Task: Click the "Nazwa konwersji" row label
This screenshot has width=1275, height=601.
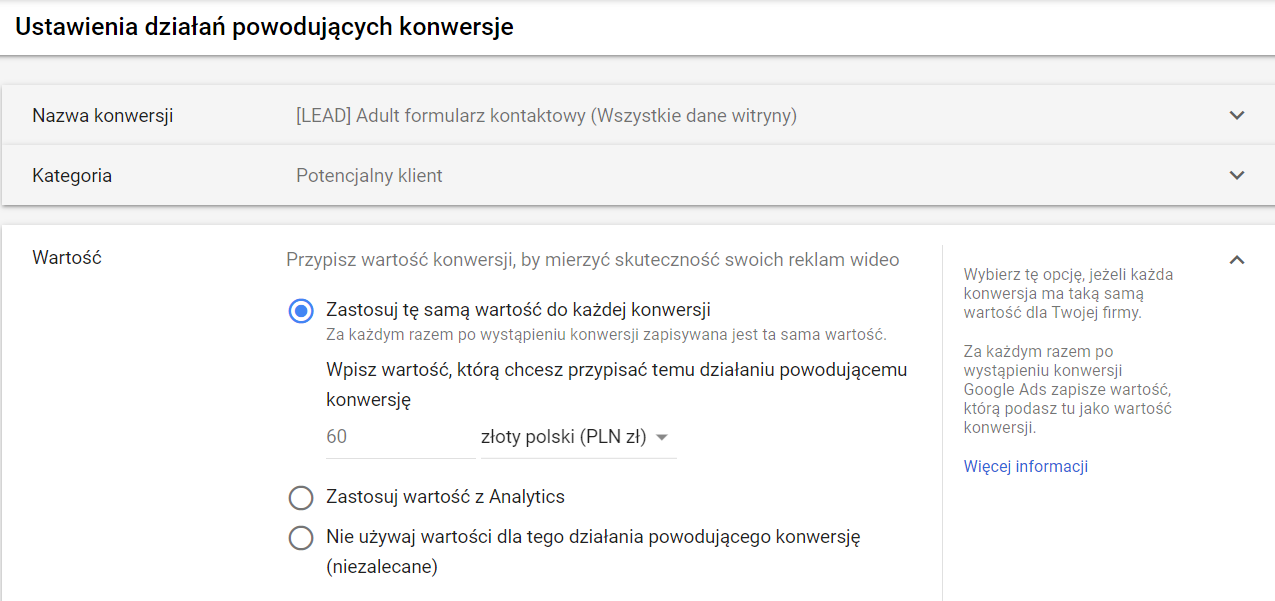Action: 103,115
